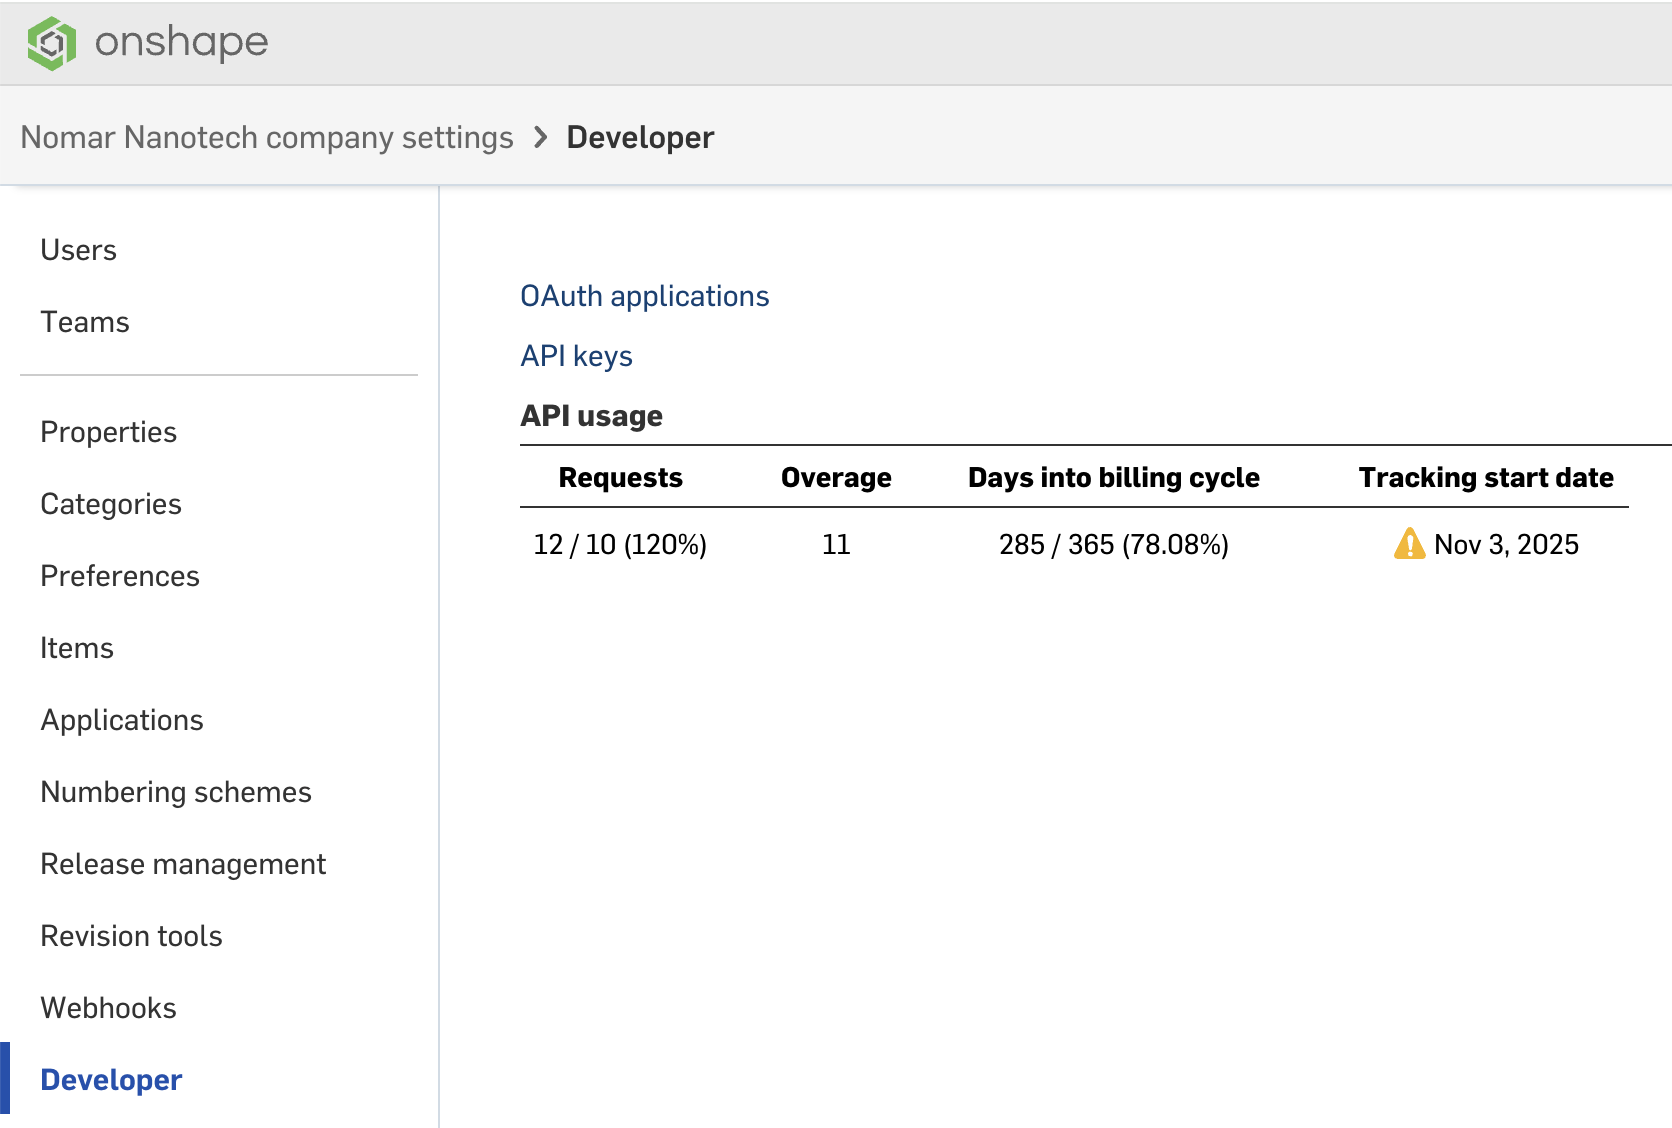
Task: Open the Webhooks settings section
Action: click(108, 1008)
